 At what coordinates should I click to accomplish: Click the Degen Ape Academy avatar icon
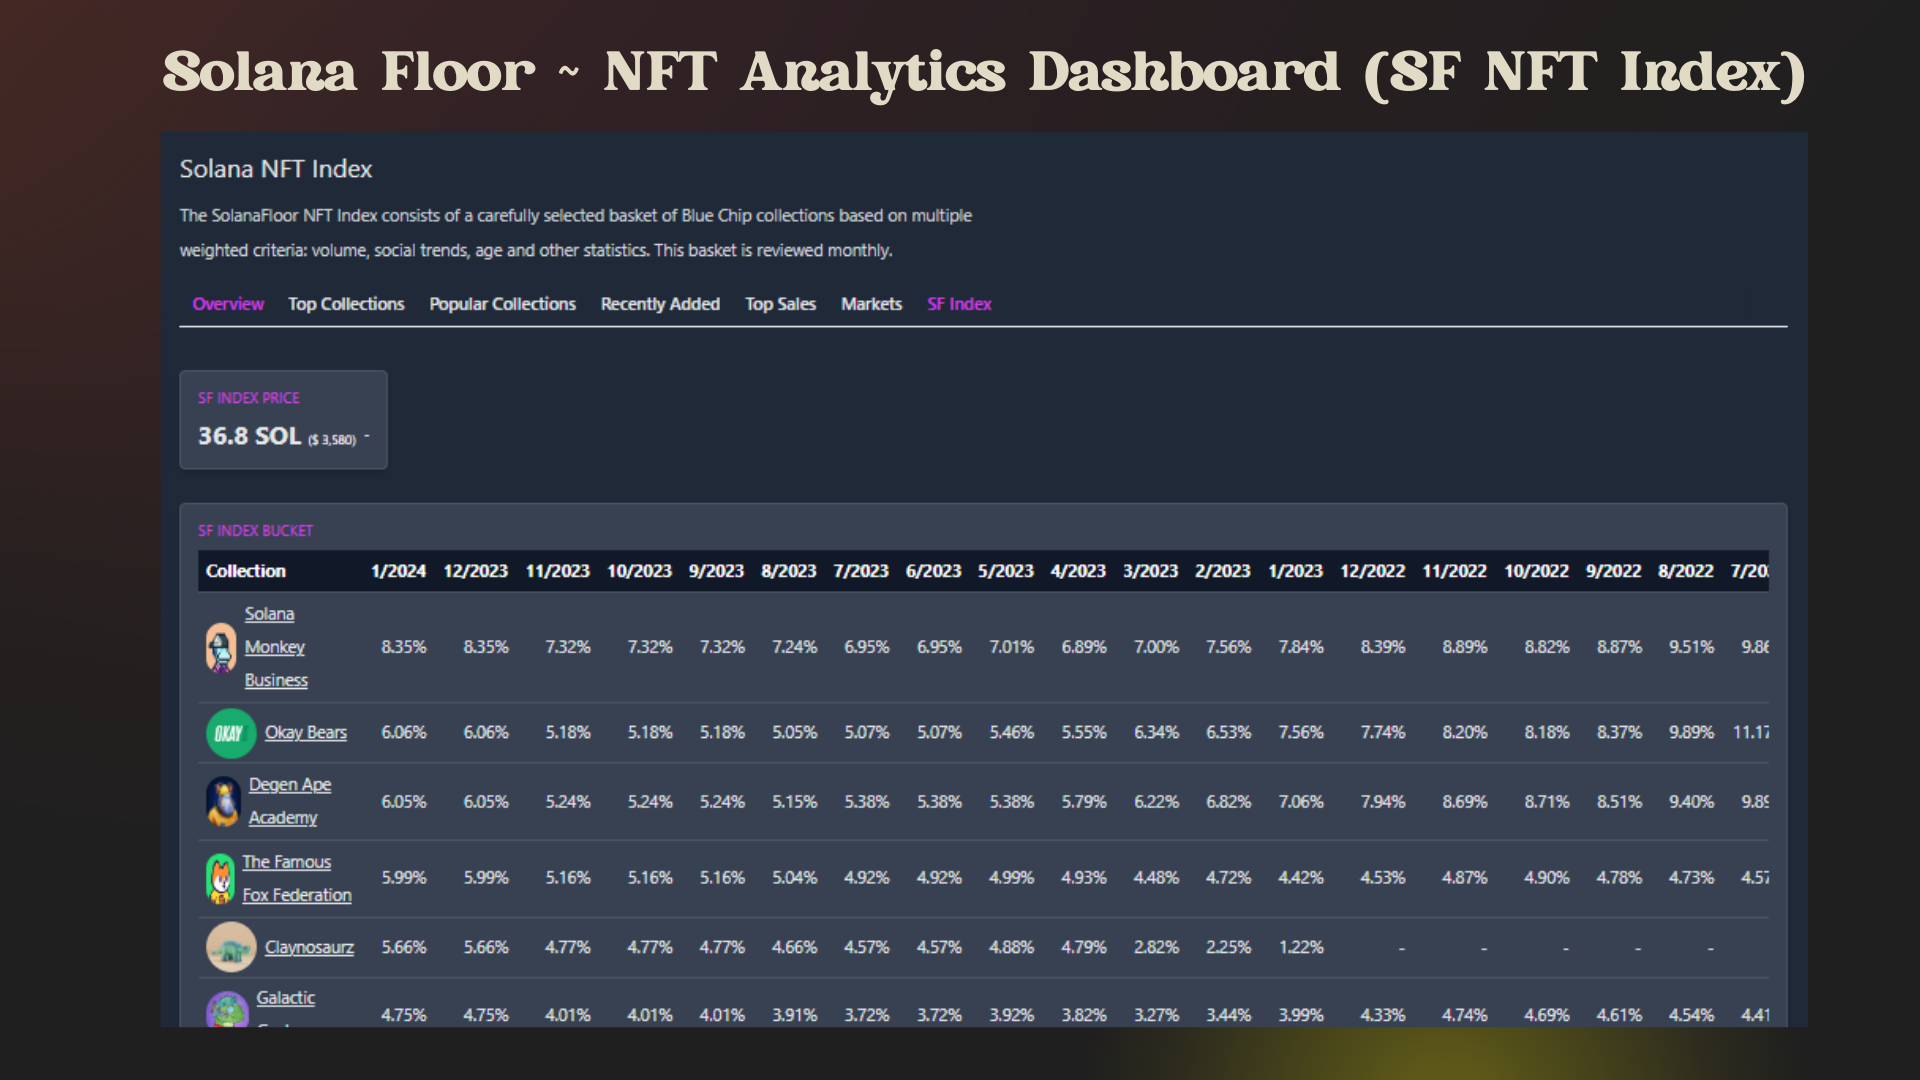click(223, 802)
